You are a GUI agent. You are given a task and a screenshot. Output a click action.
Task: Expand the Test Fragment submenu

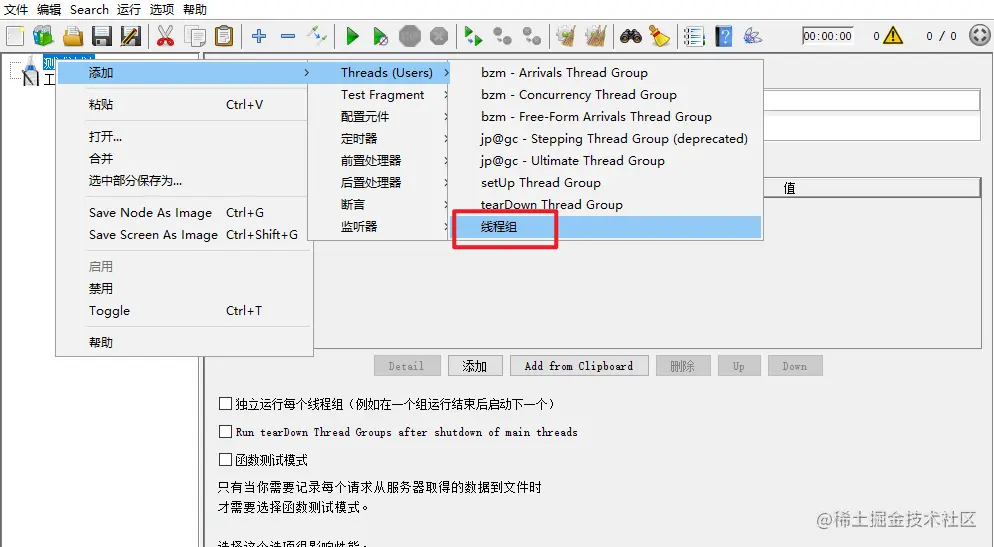point(378,95)
